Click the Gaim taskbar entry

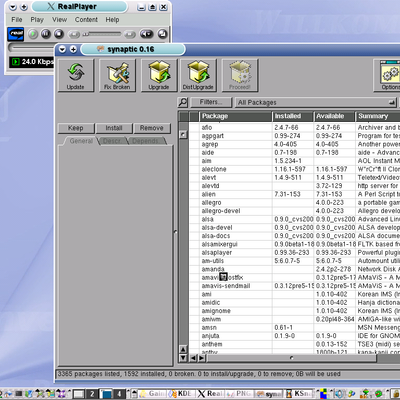point(152,394)
